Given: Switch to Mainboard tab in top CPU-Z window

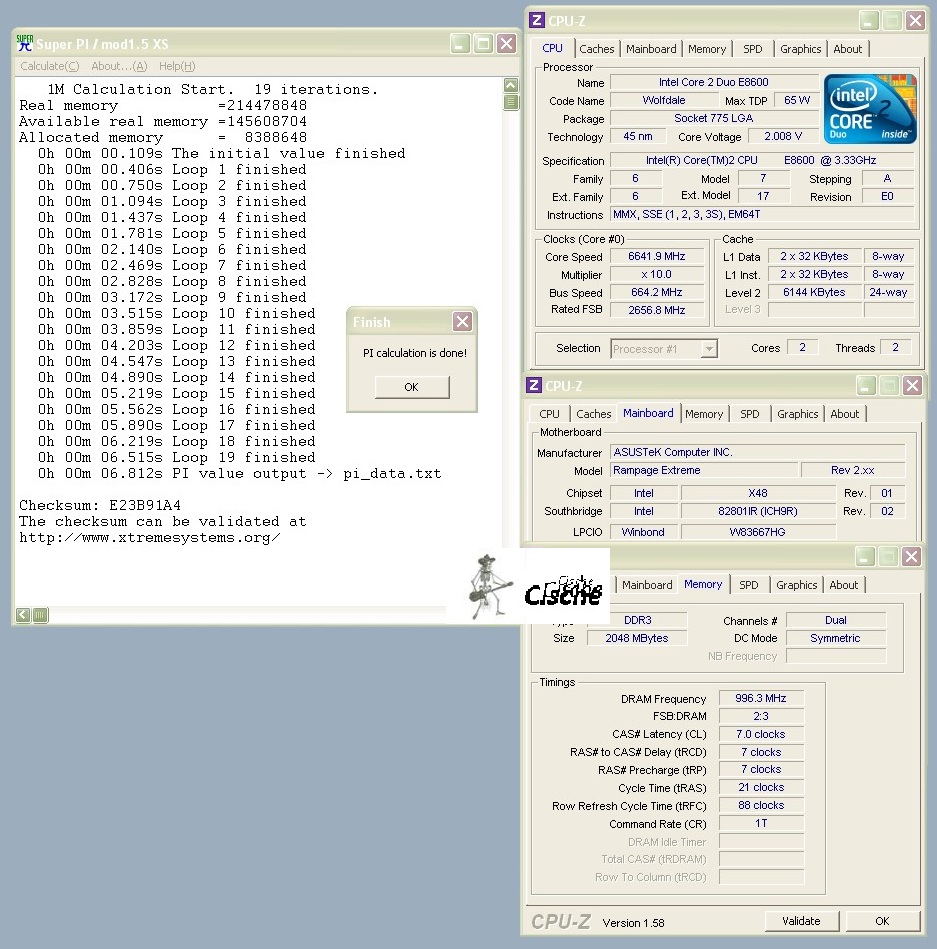Looking at the screenshot, I should pyautogui.click(x=651, y=49).
